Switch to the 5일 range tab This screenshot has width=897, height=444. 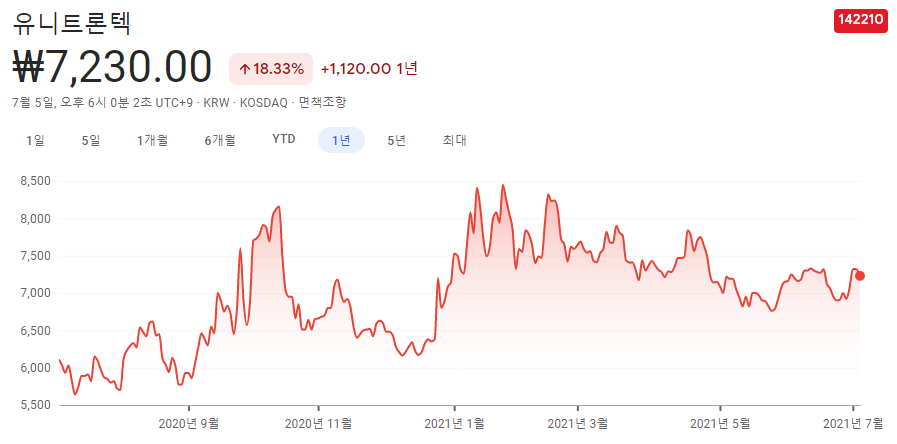point(91,140)
